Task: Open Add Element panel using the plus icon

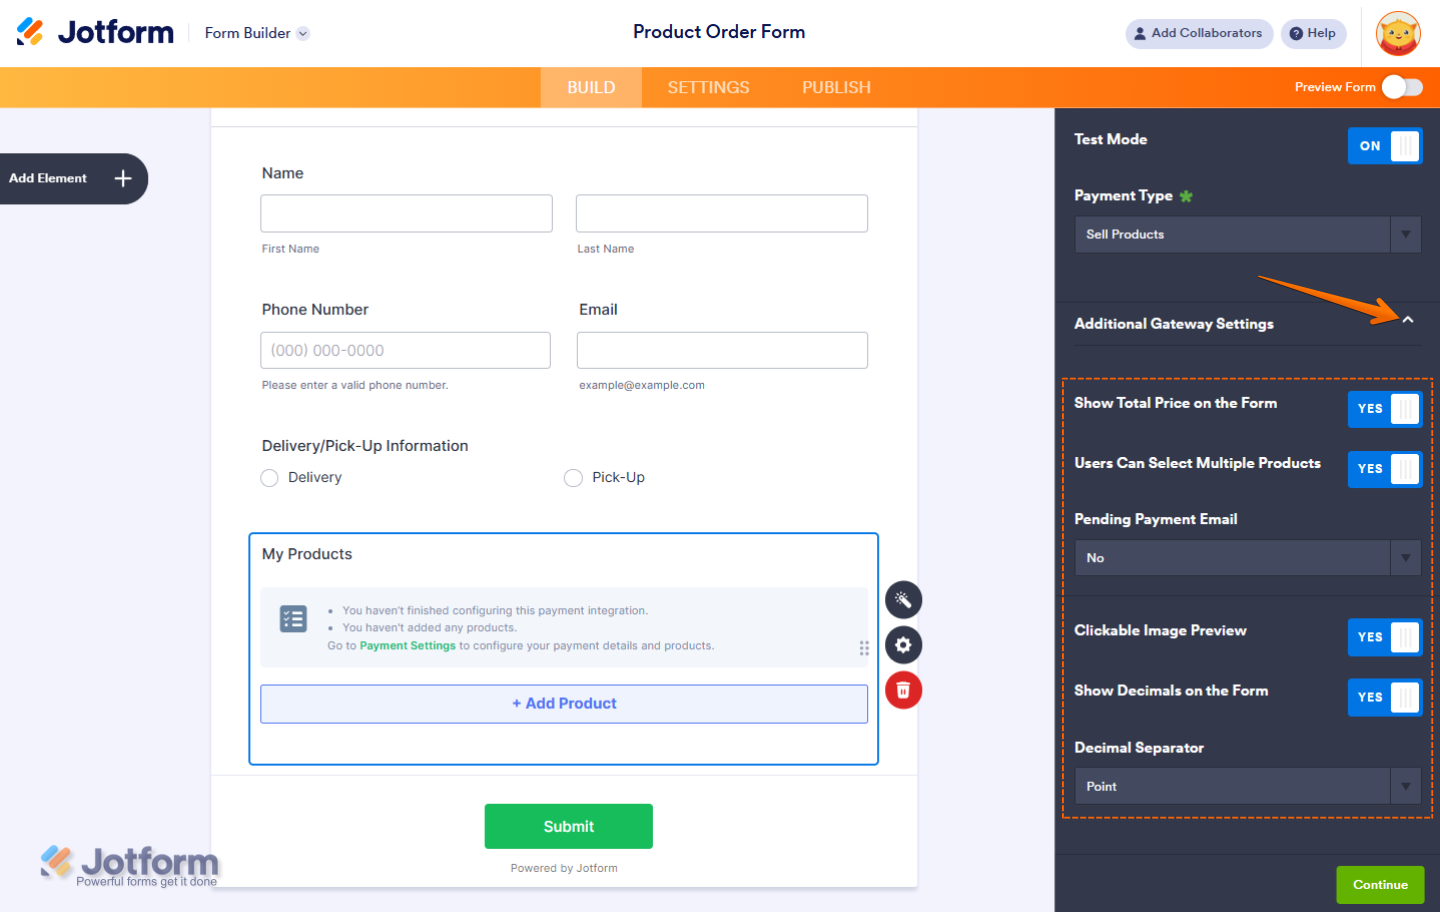Action: click(x=122, y=178)
